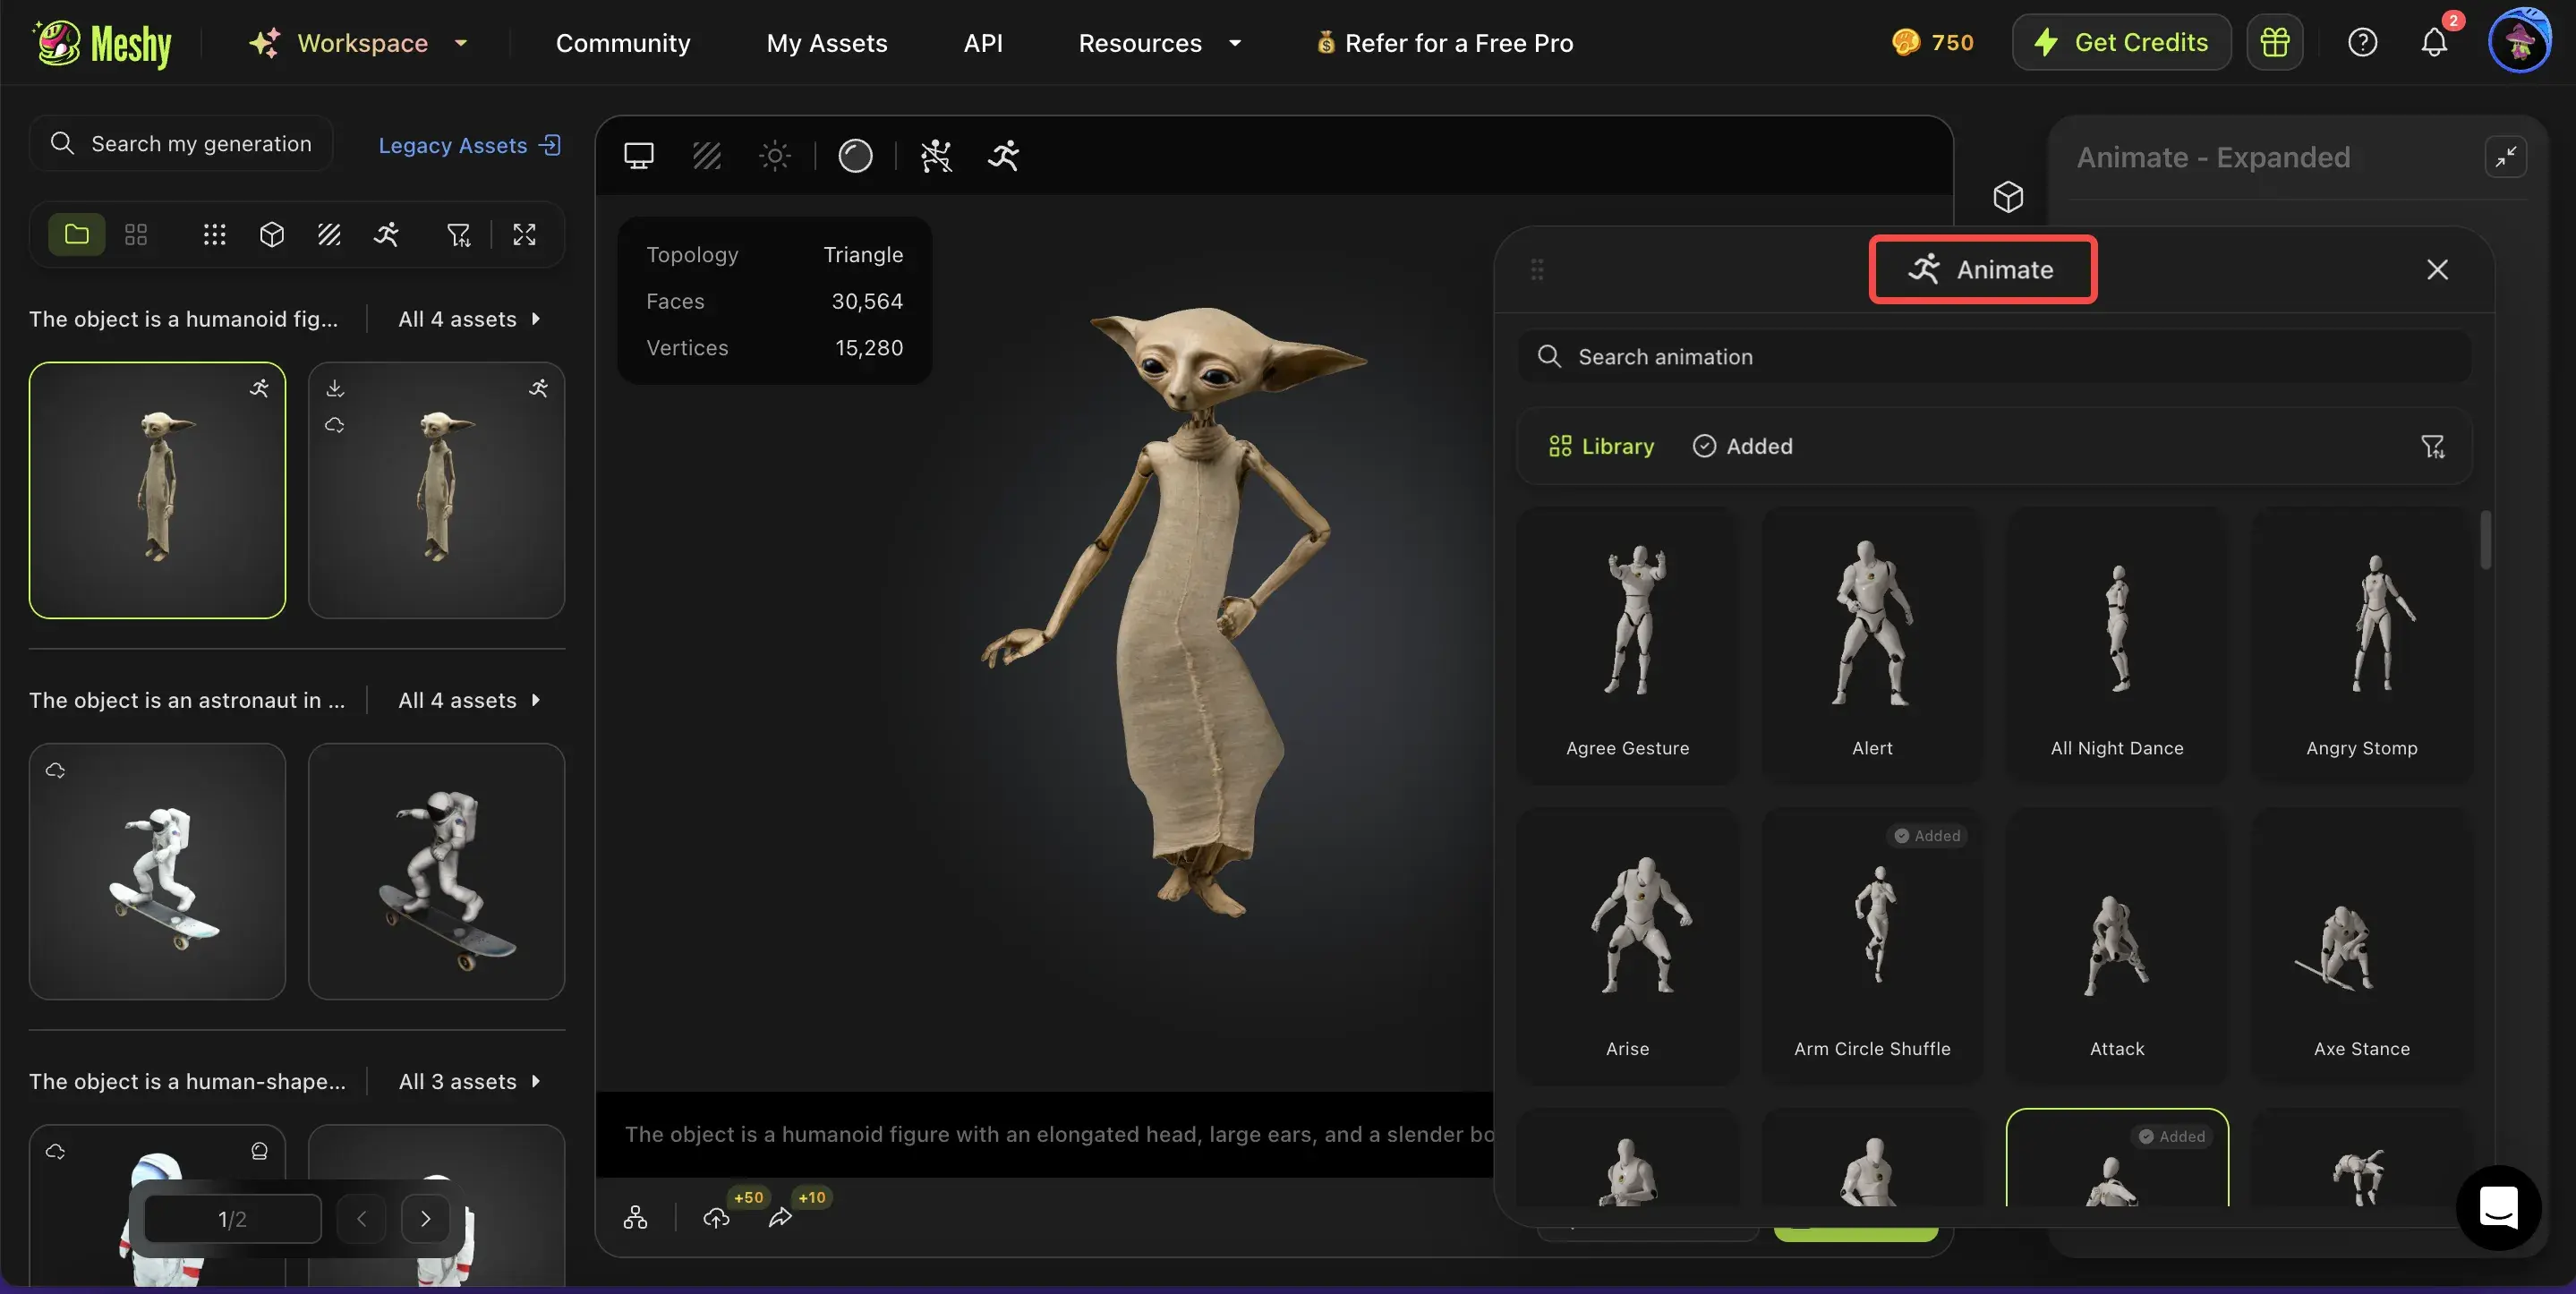
Task: Collapse the Animate - Expanded panel
Action: point(2505,157)
